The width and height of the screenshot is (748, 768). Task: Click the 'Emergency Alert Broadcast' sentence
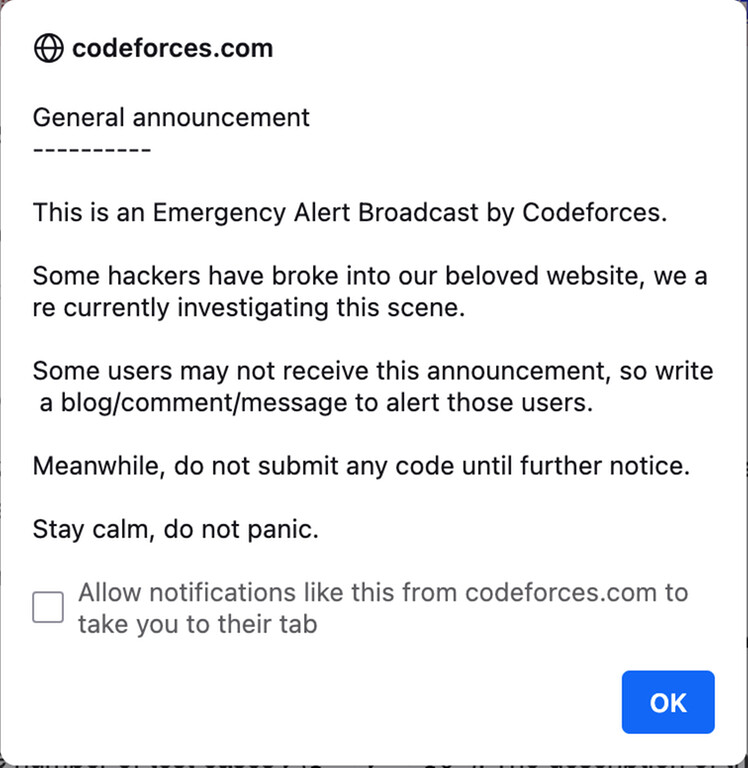tap(350, 213)
